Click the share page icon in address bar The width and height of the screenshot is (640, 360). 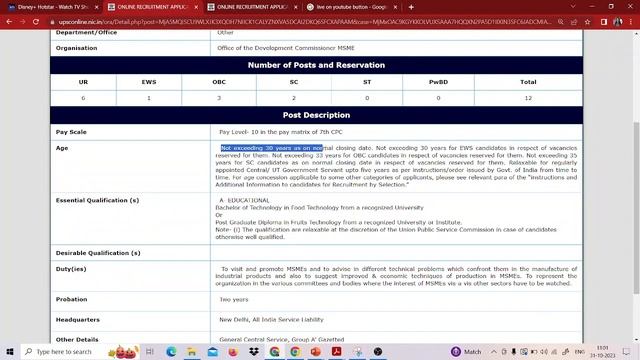click(574, 22)
